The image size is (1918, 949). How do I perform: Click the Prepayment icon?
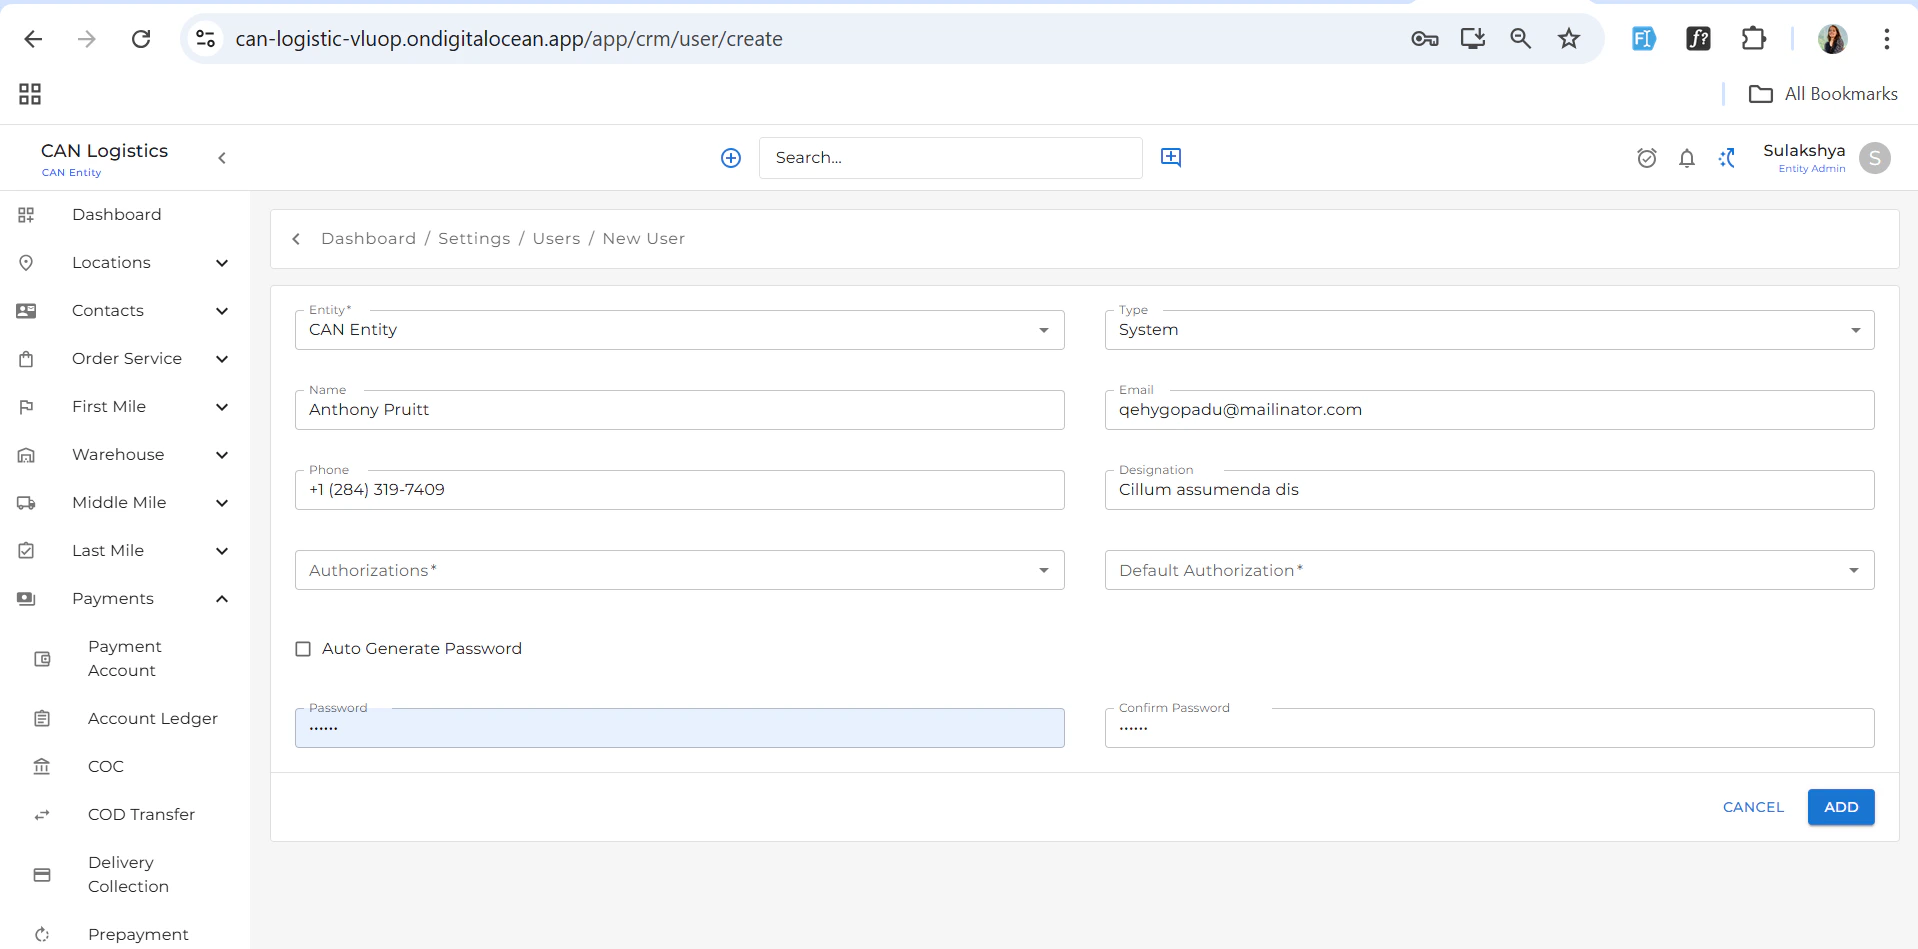pos(42,935)
